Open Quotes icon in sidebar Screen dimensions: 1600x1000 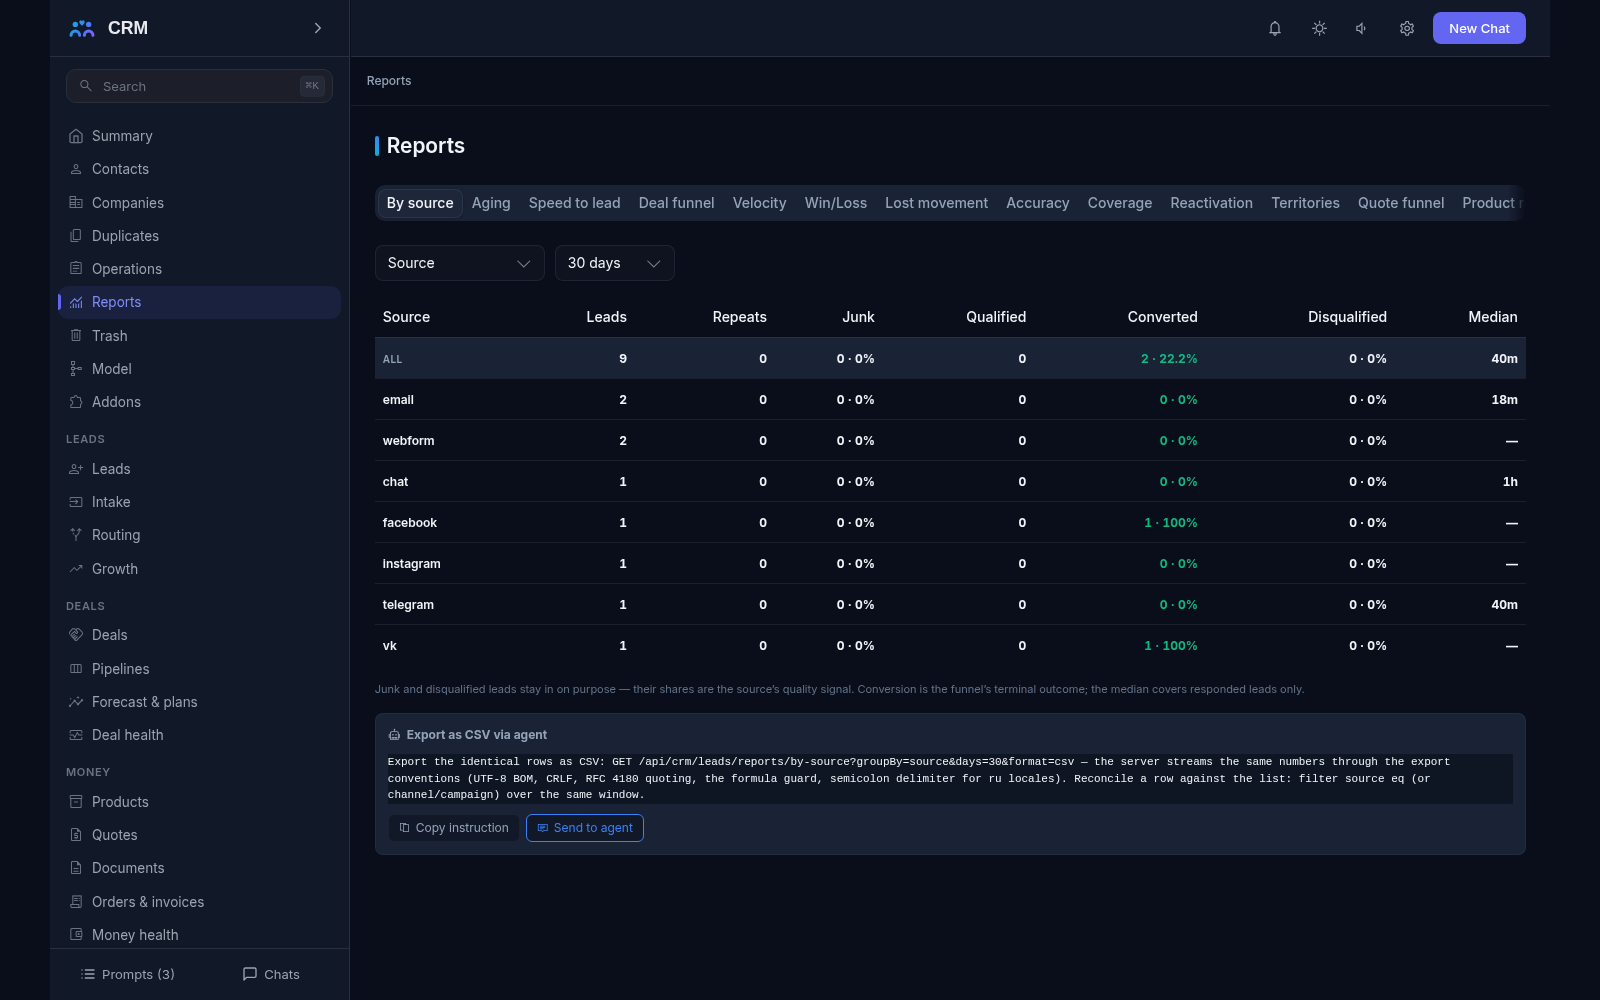pos(76,835)
